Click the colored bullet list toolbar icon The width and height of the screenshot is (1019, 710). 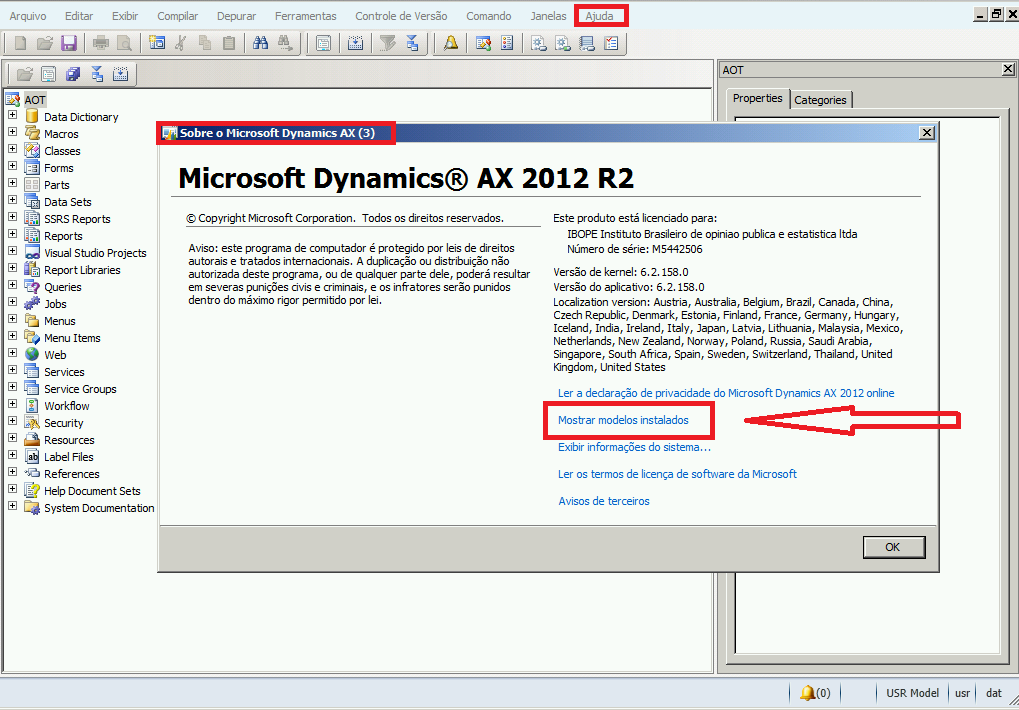[508, 44]
